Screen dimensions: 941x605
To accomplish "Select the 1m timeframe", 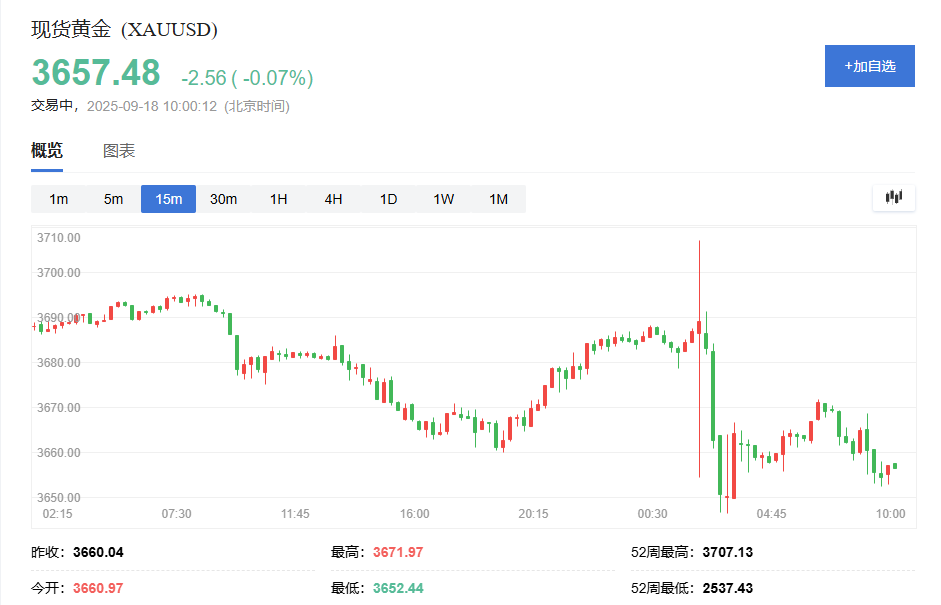I will click(x=58, y=199).
